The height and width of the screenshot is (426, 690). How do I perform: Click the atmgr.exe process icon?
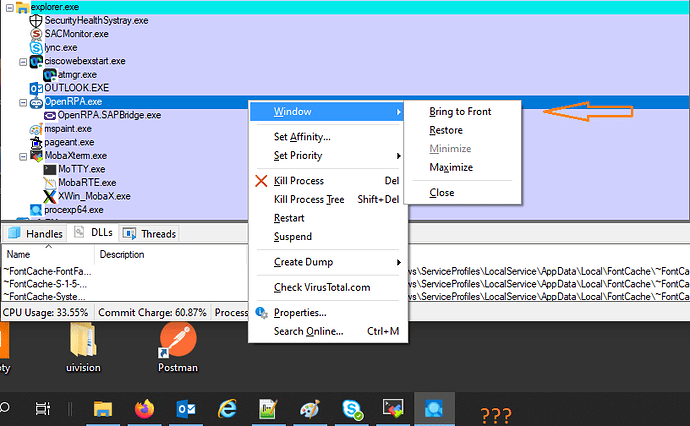tap(49, 75)
